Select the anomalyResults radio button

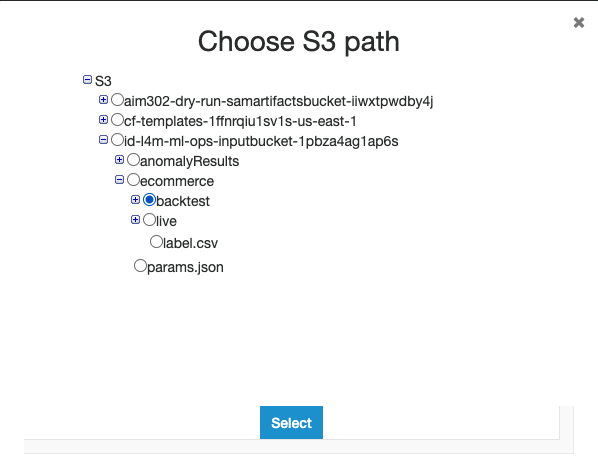pos(133,159)
